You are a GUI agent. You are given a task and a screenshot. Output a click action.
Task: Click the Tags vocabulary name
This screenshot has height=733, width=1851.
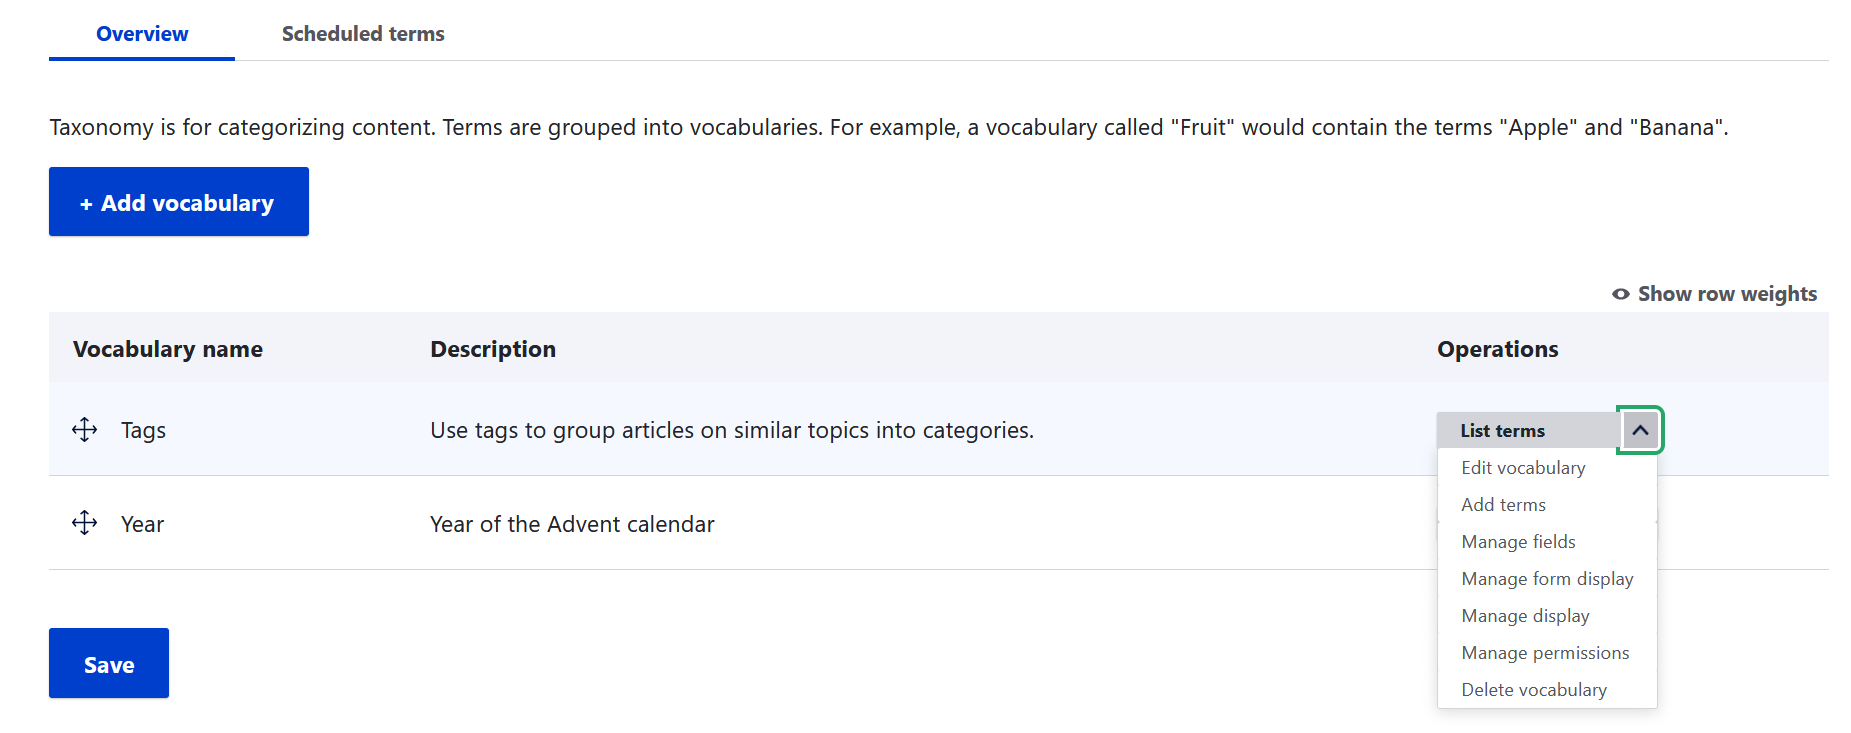pos(143,430)
